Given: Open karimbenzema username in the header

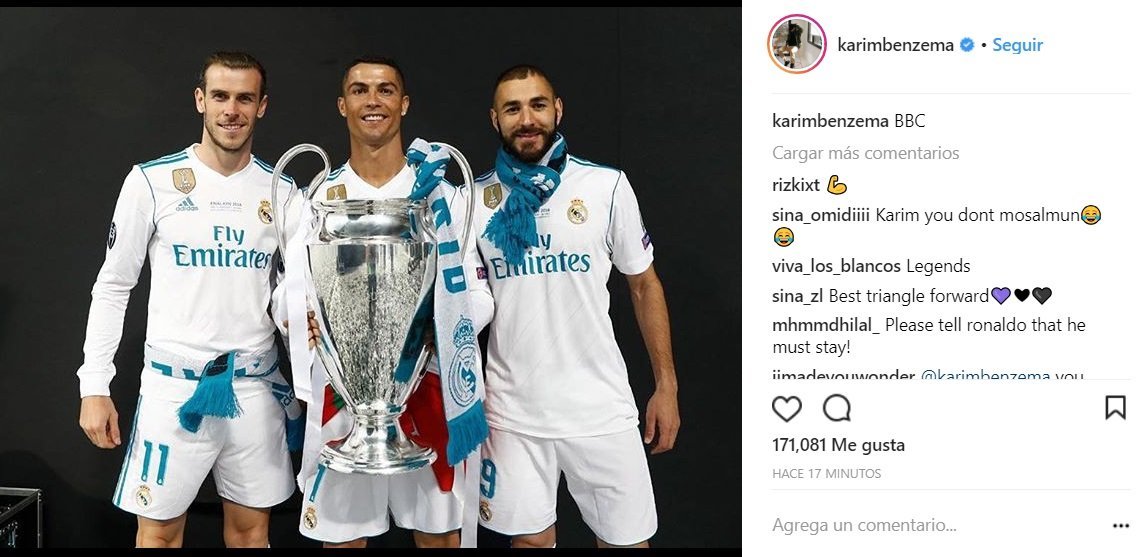Looking at the screenshot, I should point(896,45).
